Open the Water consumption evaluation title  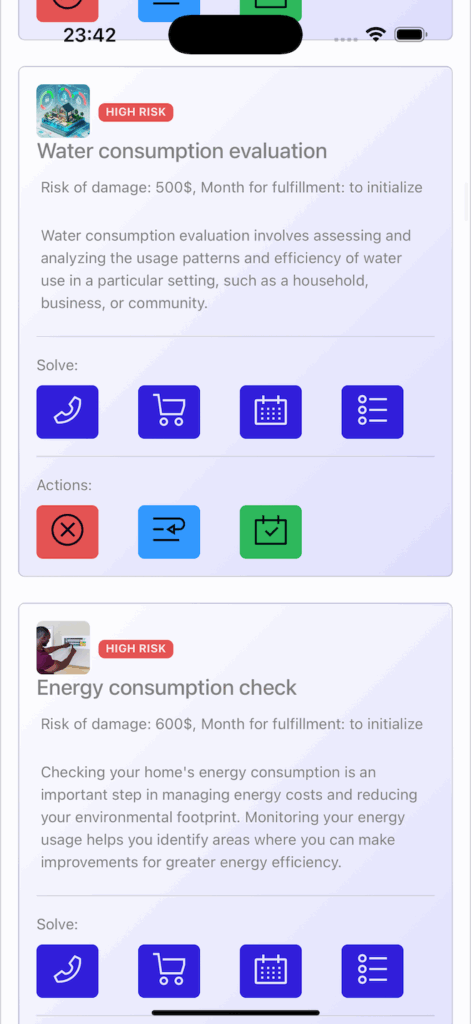(x=182, y=152)
